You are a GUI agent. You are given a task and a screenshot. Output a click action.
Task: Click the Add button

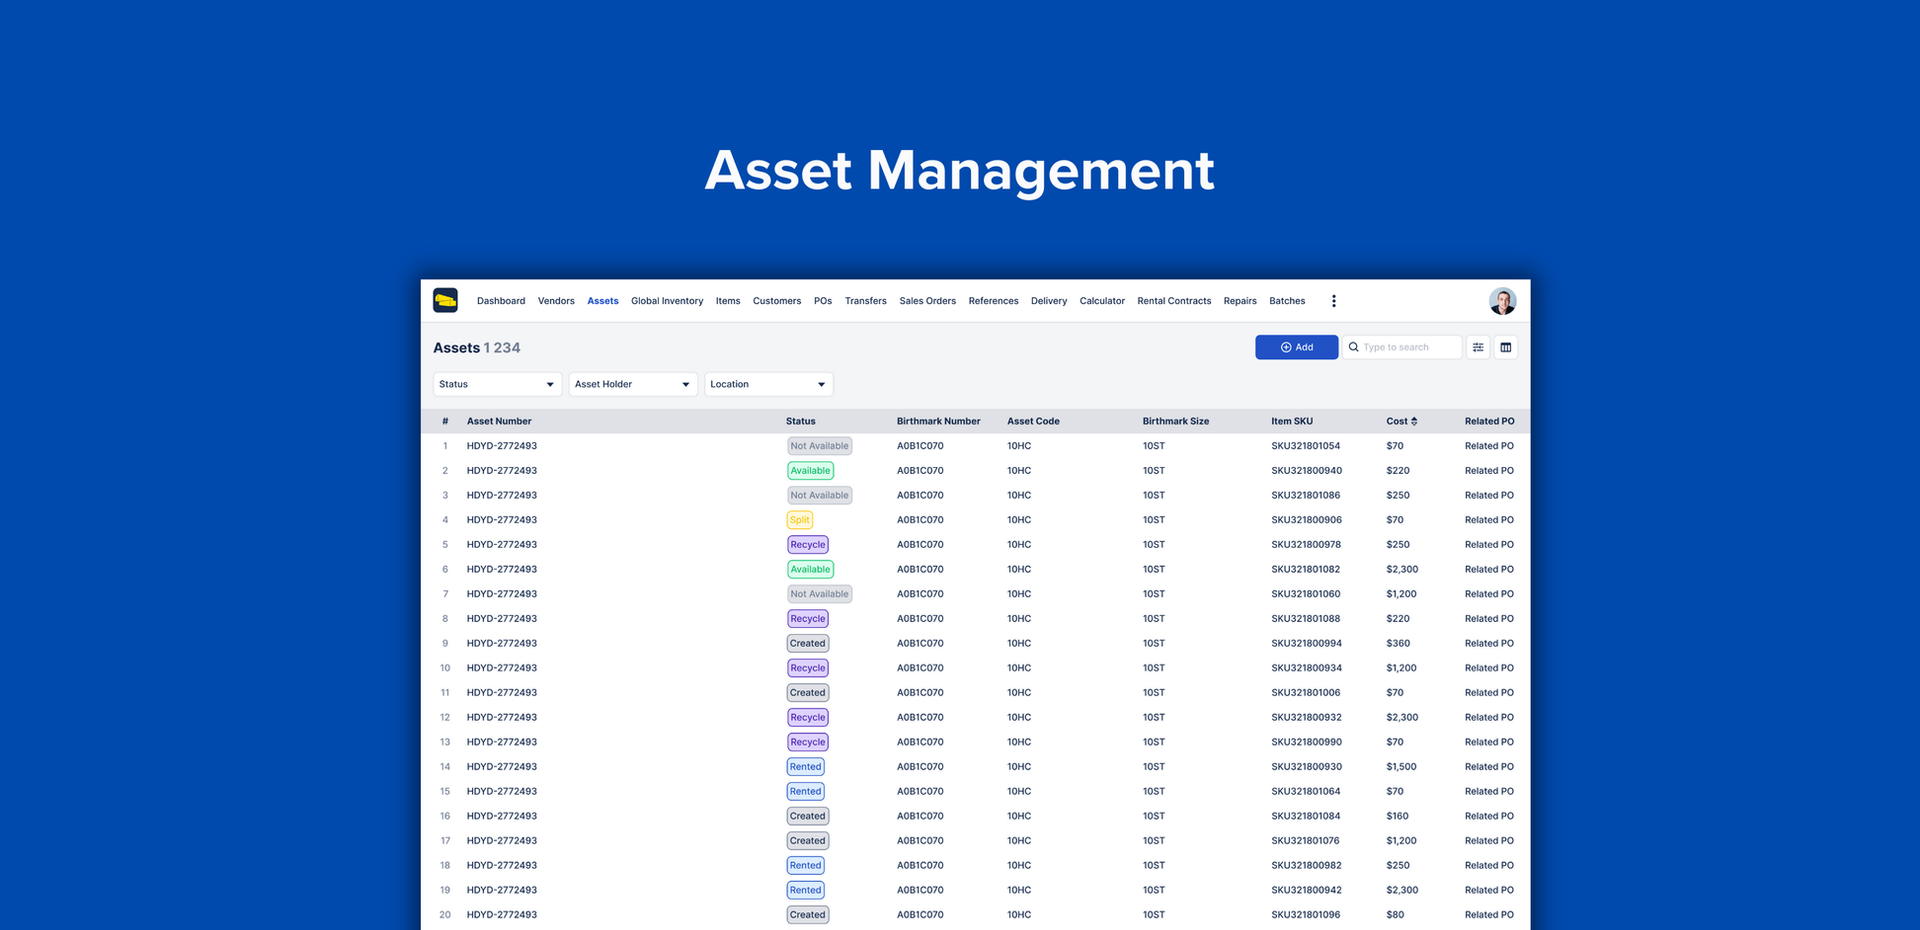pyautogui.click(x=1296, y=347)
